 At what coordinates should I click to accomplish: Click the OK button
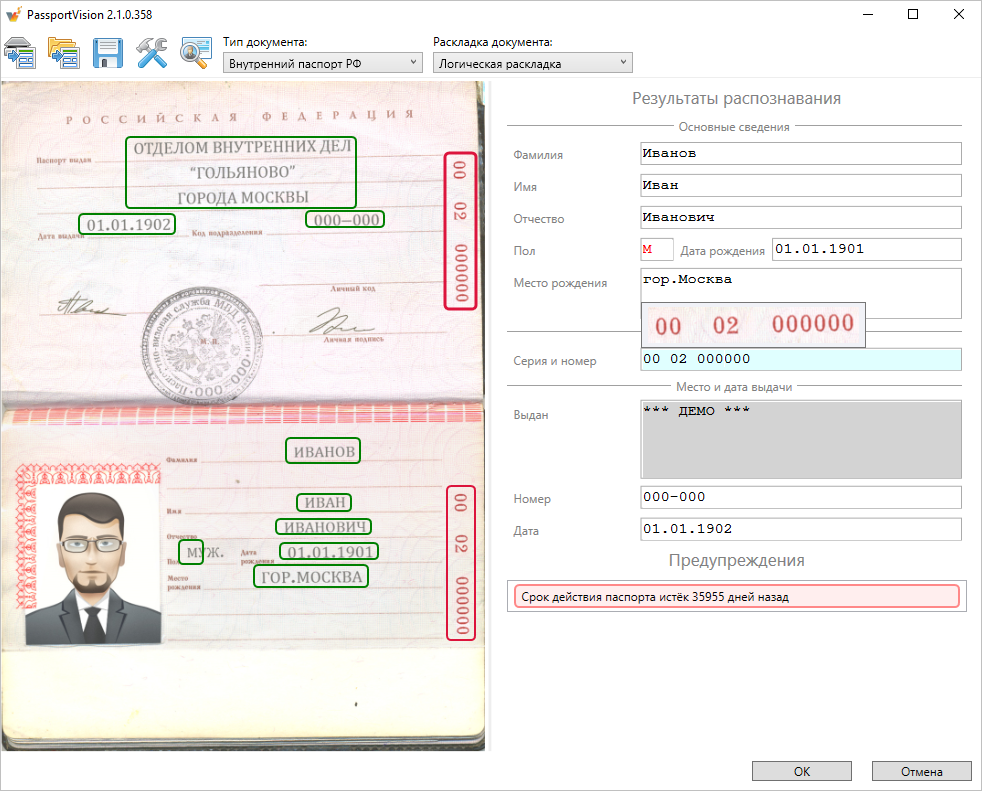click(802, 772)
